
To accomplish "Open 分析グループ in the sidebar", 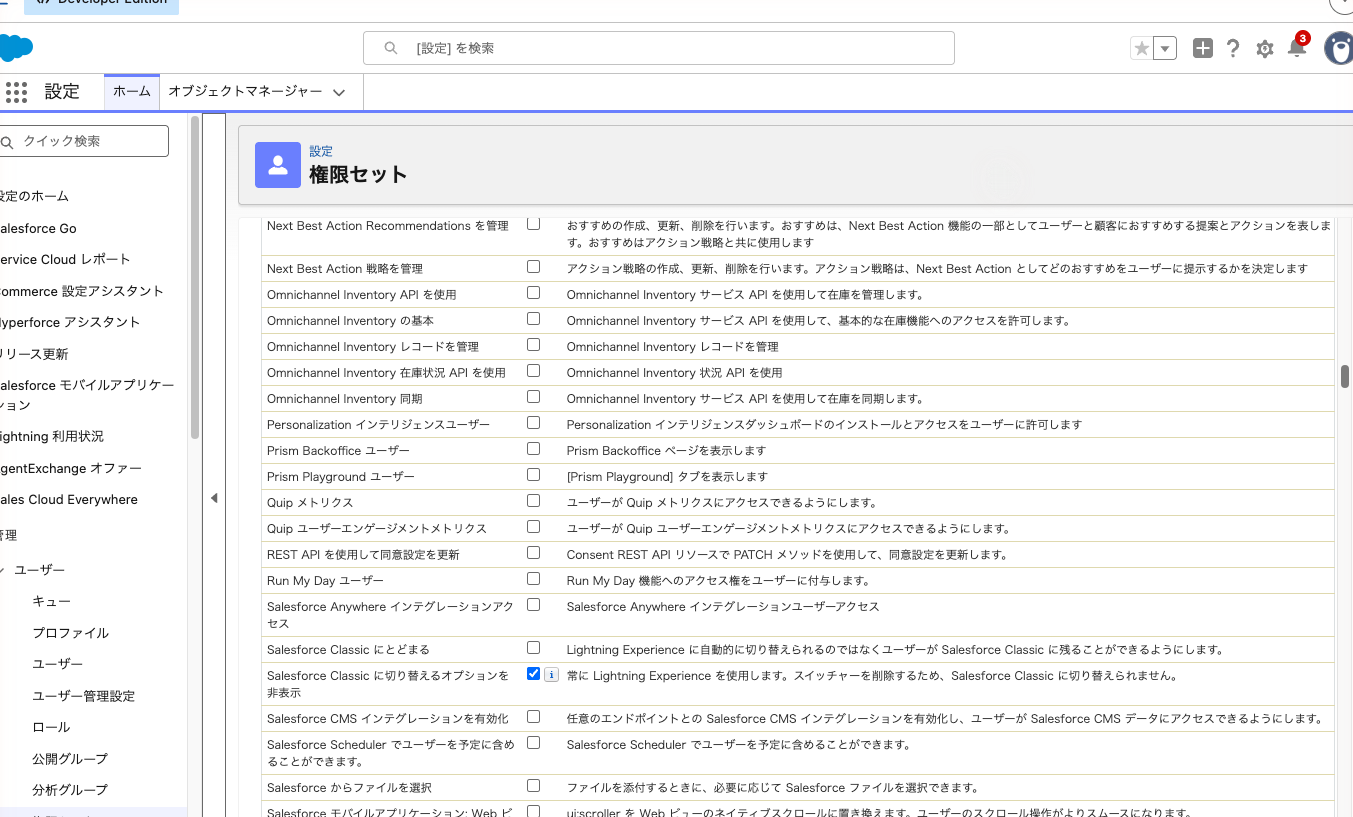I will coord(70,790).
